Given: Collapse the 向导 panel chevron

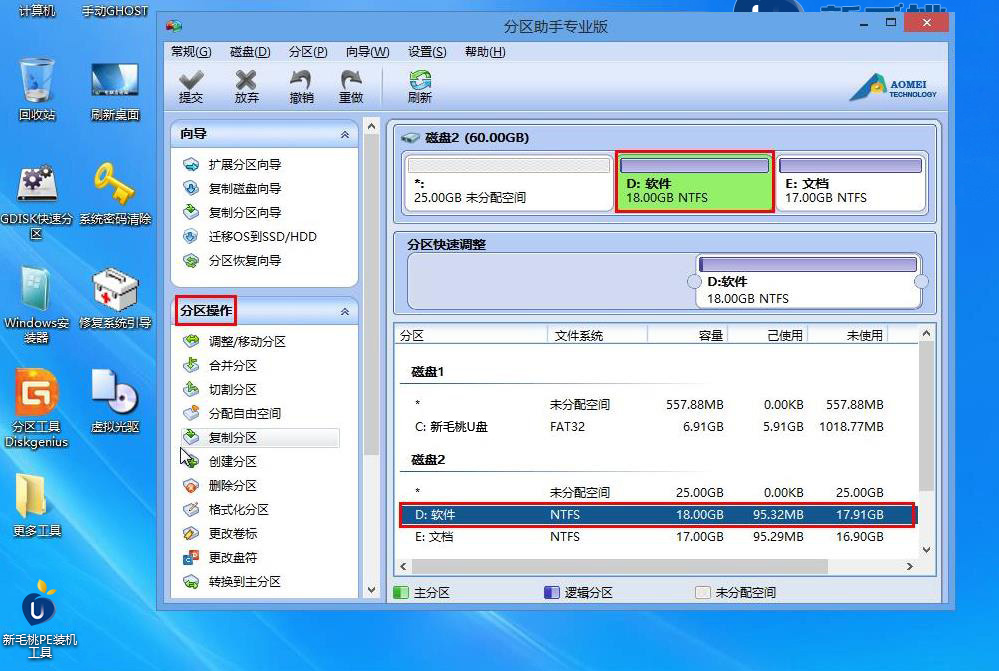Looking at the screenshot, I should click(x=345, y=134).
